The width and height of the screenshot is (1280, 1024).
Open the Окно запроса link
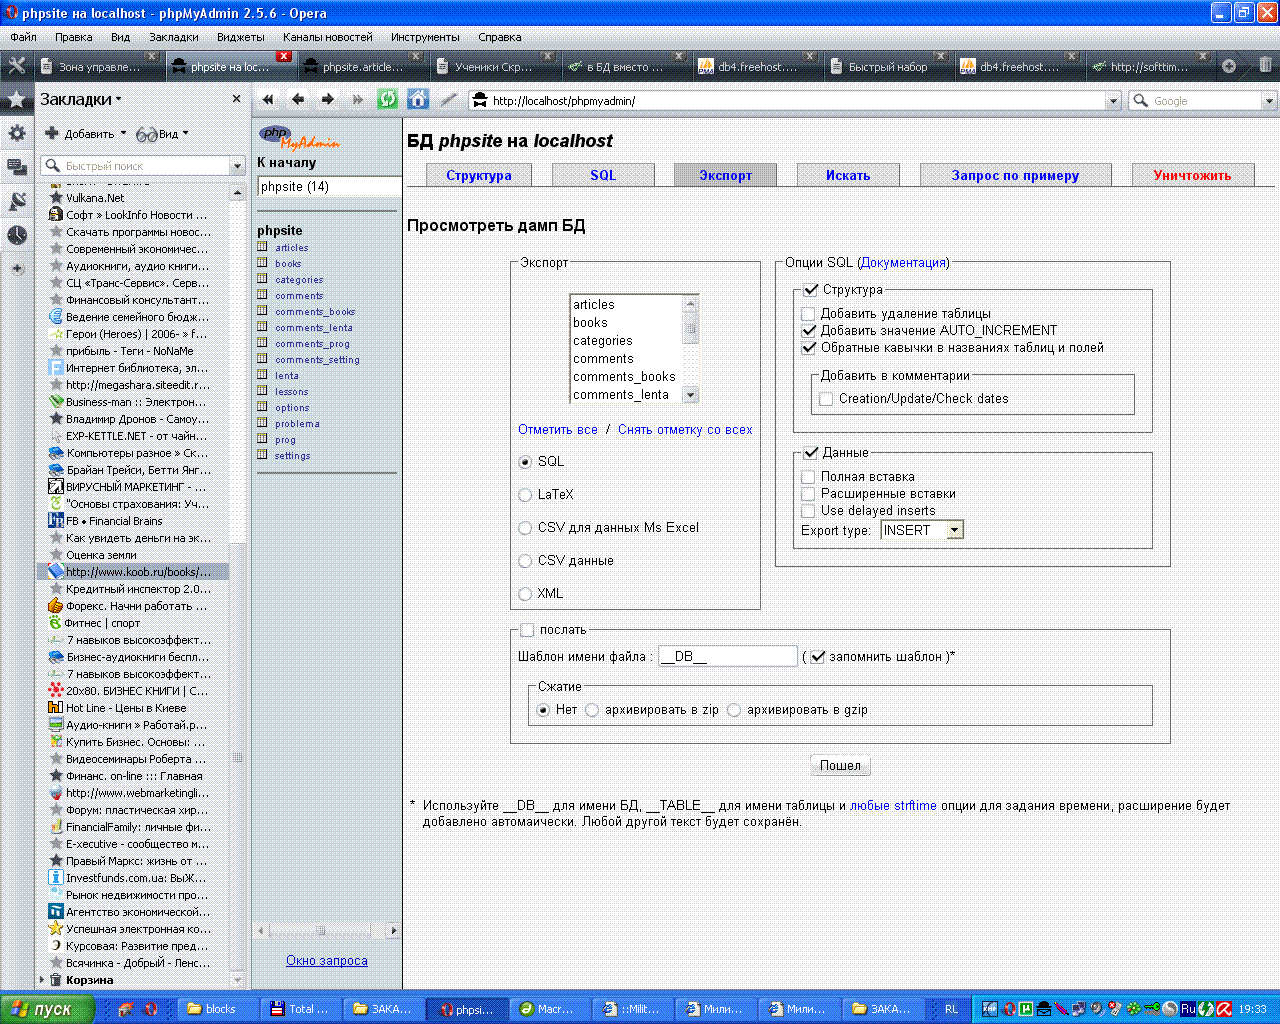pos(327,961)
